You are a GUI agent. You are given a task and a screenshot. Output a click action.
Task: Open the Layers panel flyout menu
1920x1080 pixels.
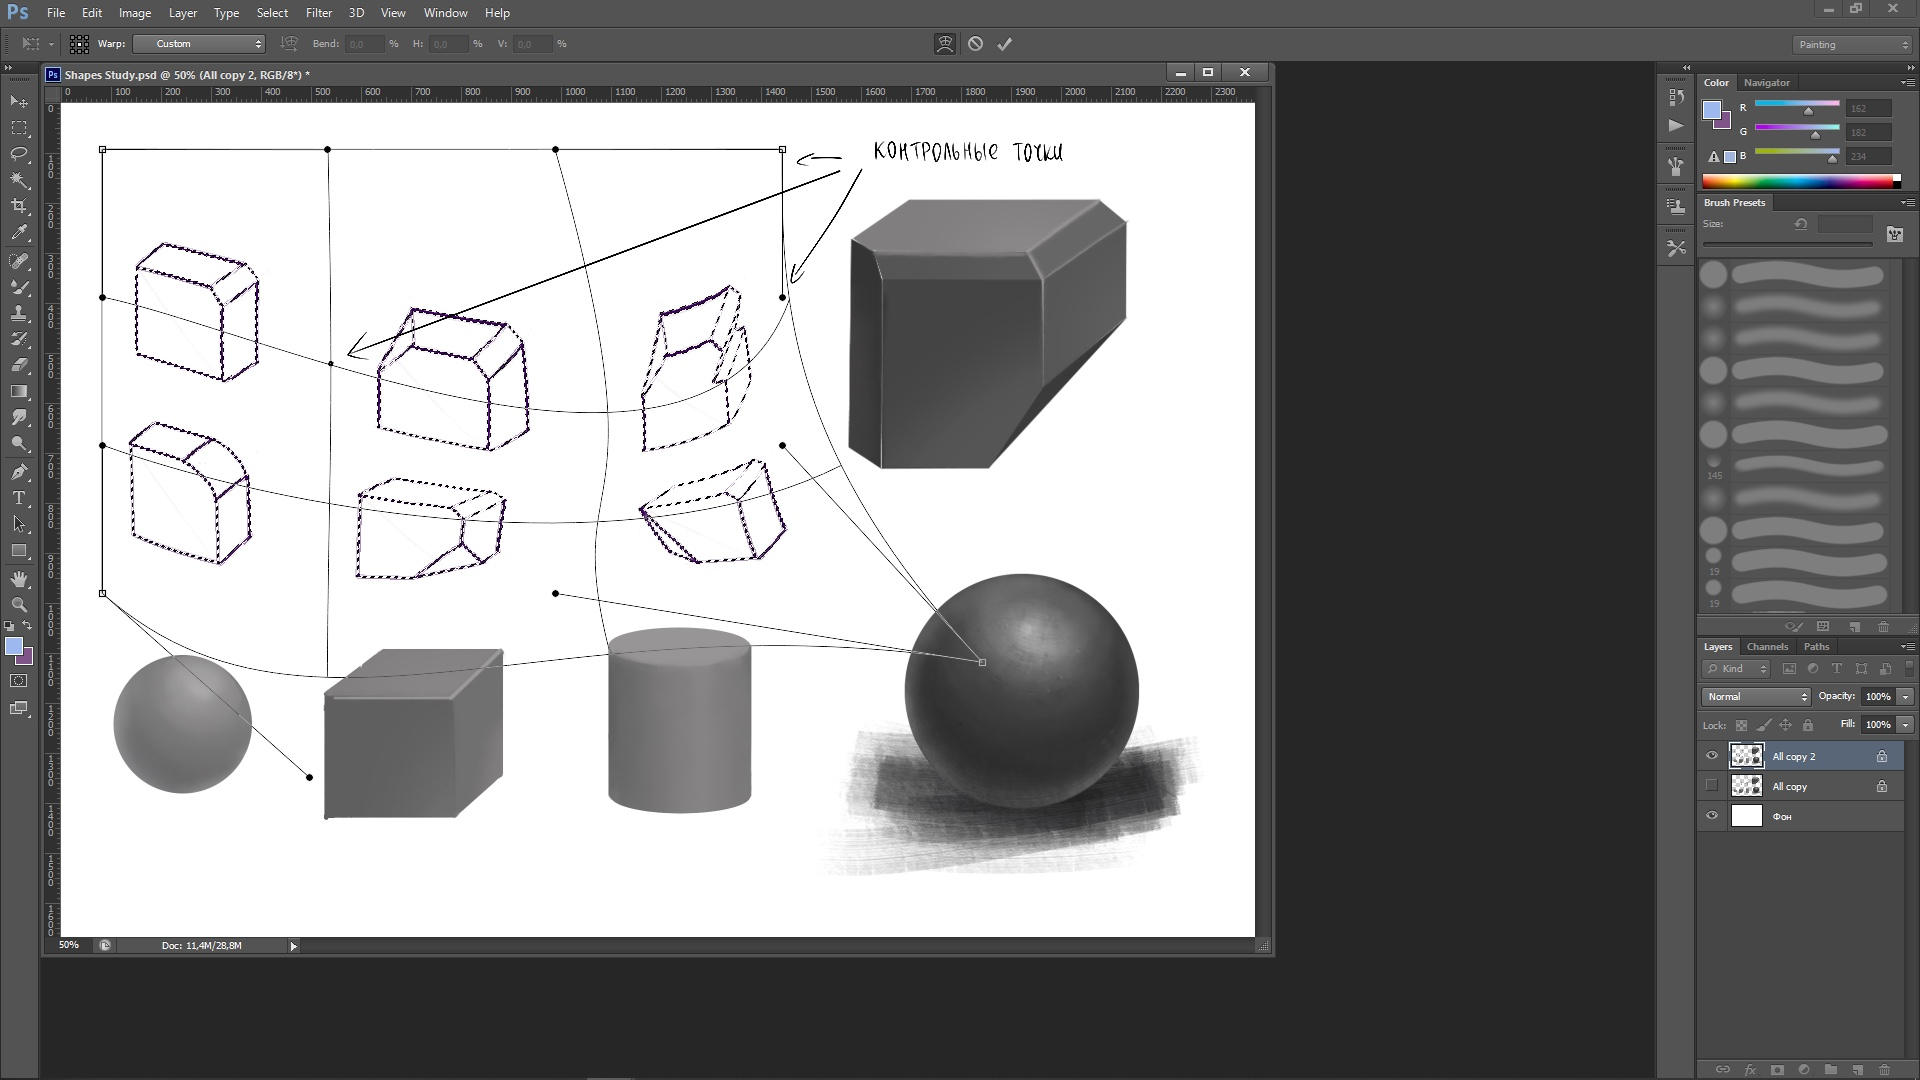(x=1906, y=647)
